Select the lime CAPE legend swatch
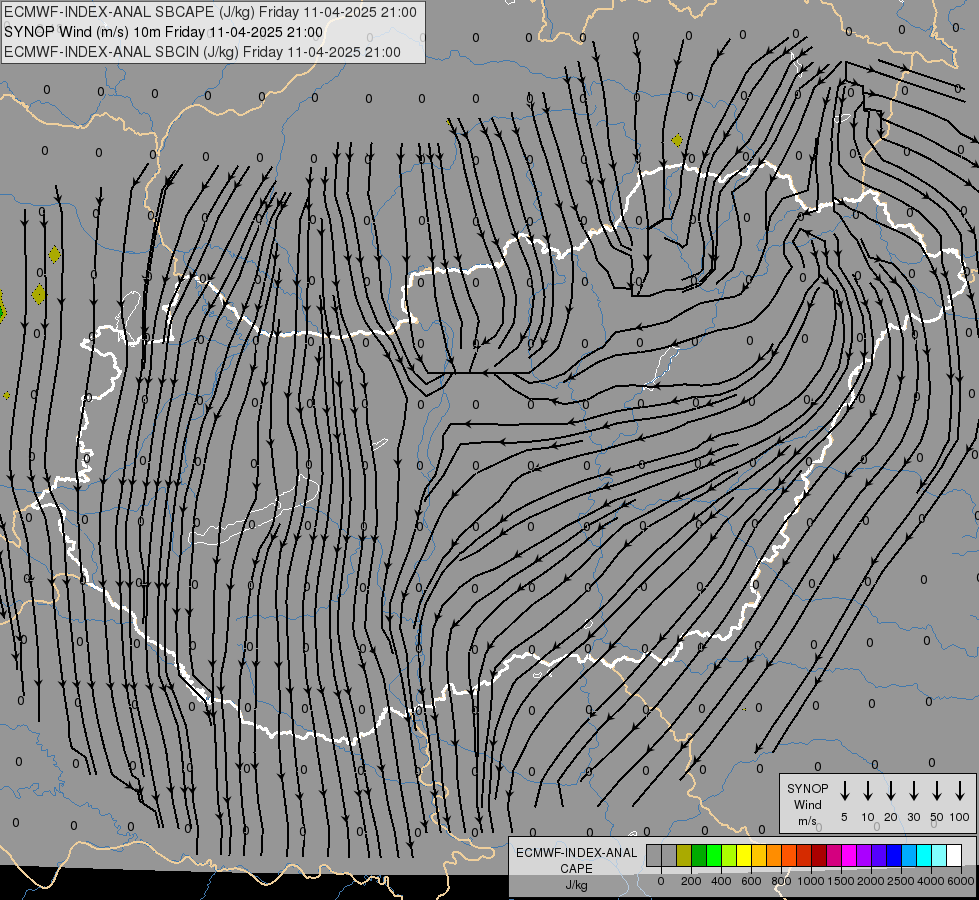 coord(729,855)
